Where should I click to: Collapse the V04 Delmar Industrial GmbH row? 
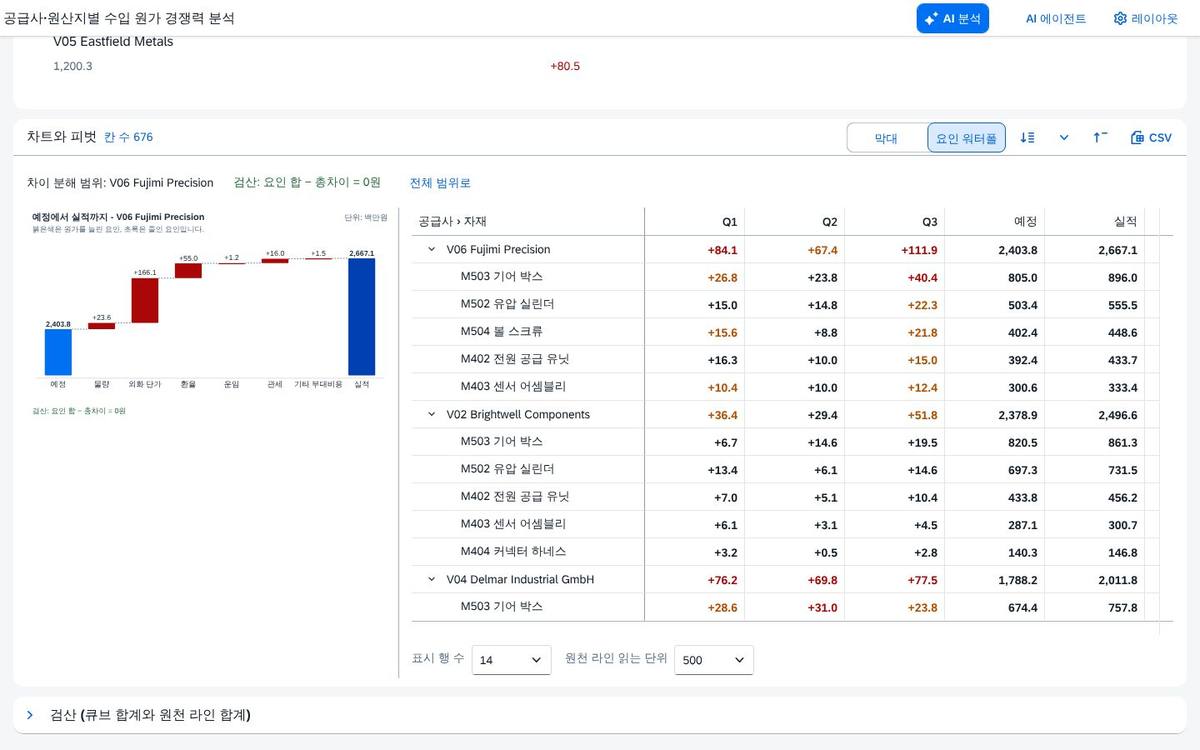pyautogui.click(x=432, y=580)
